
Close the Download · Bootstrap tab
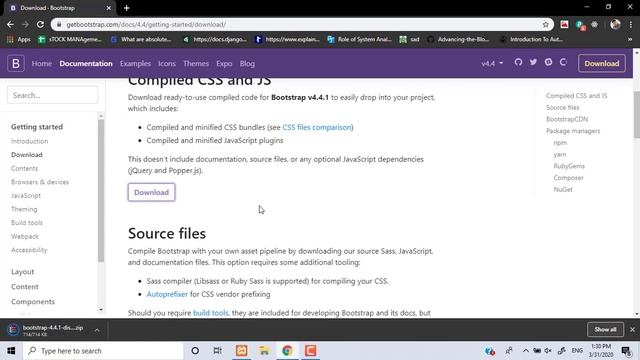(x=109, y=8)
